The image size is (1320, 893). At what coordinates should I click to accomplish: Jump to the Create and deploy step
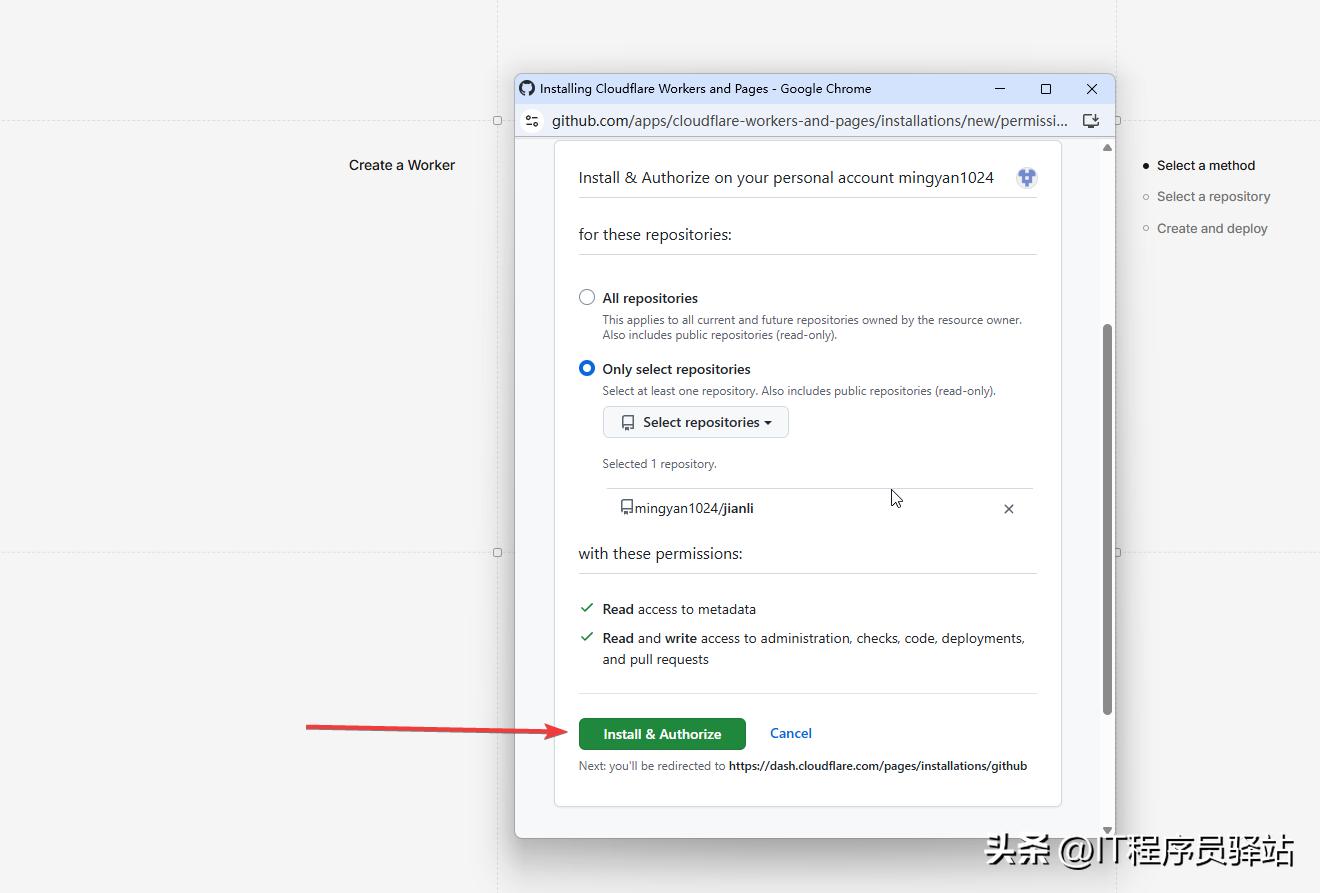pos(1211,229)
